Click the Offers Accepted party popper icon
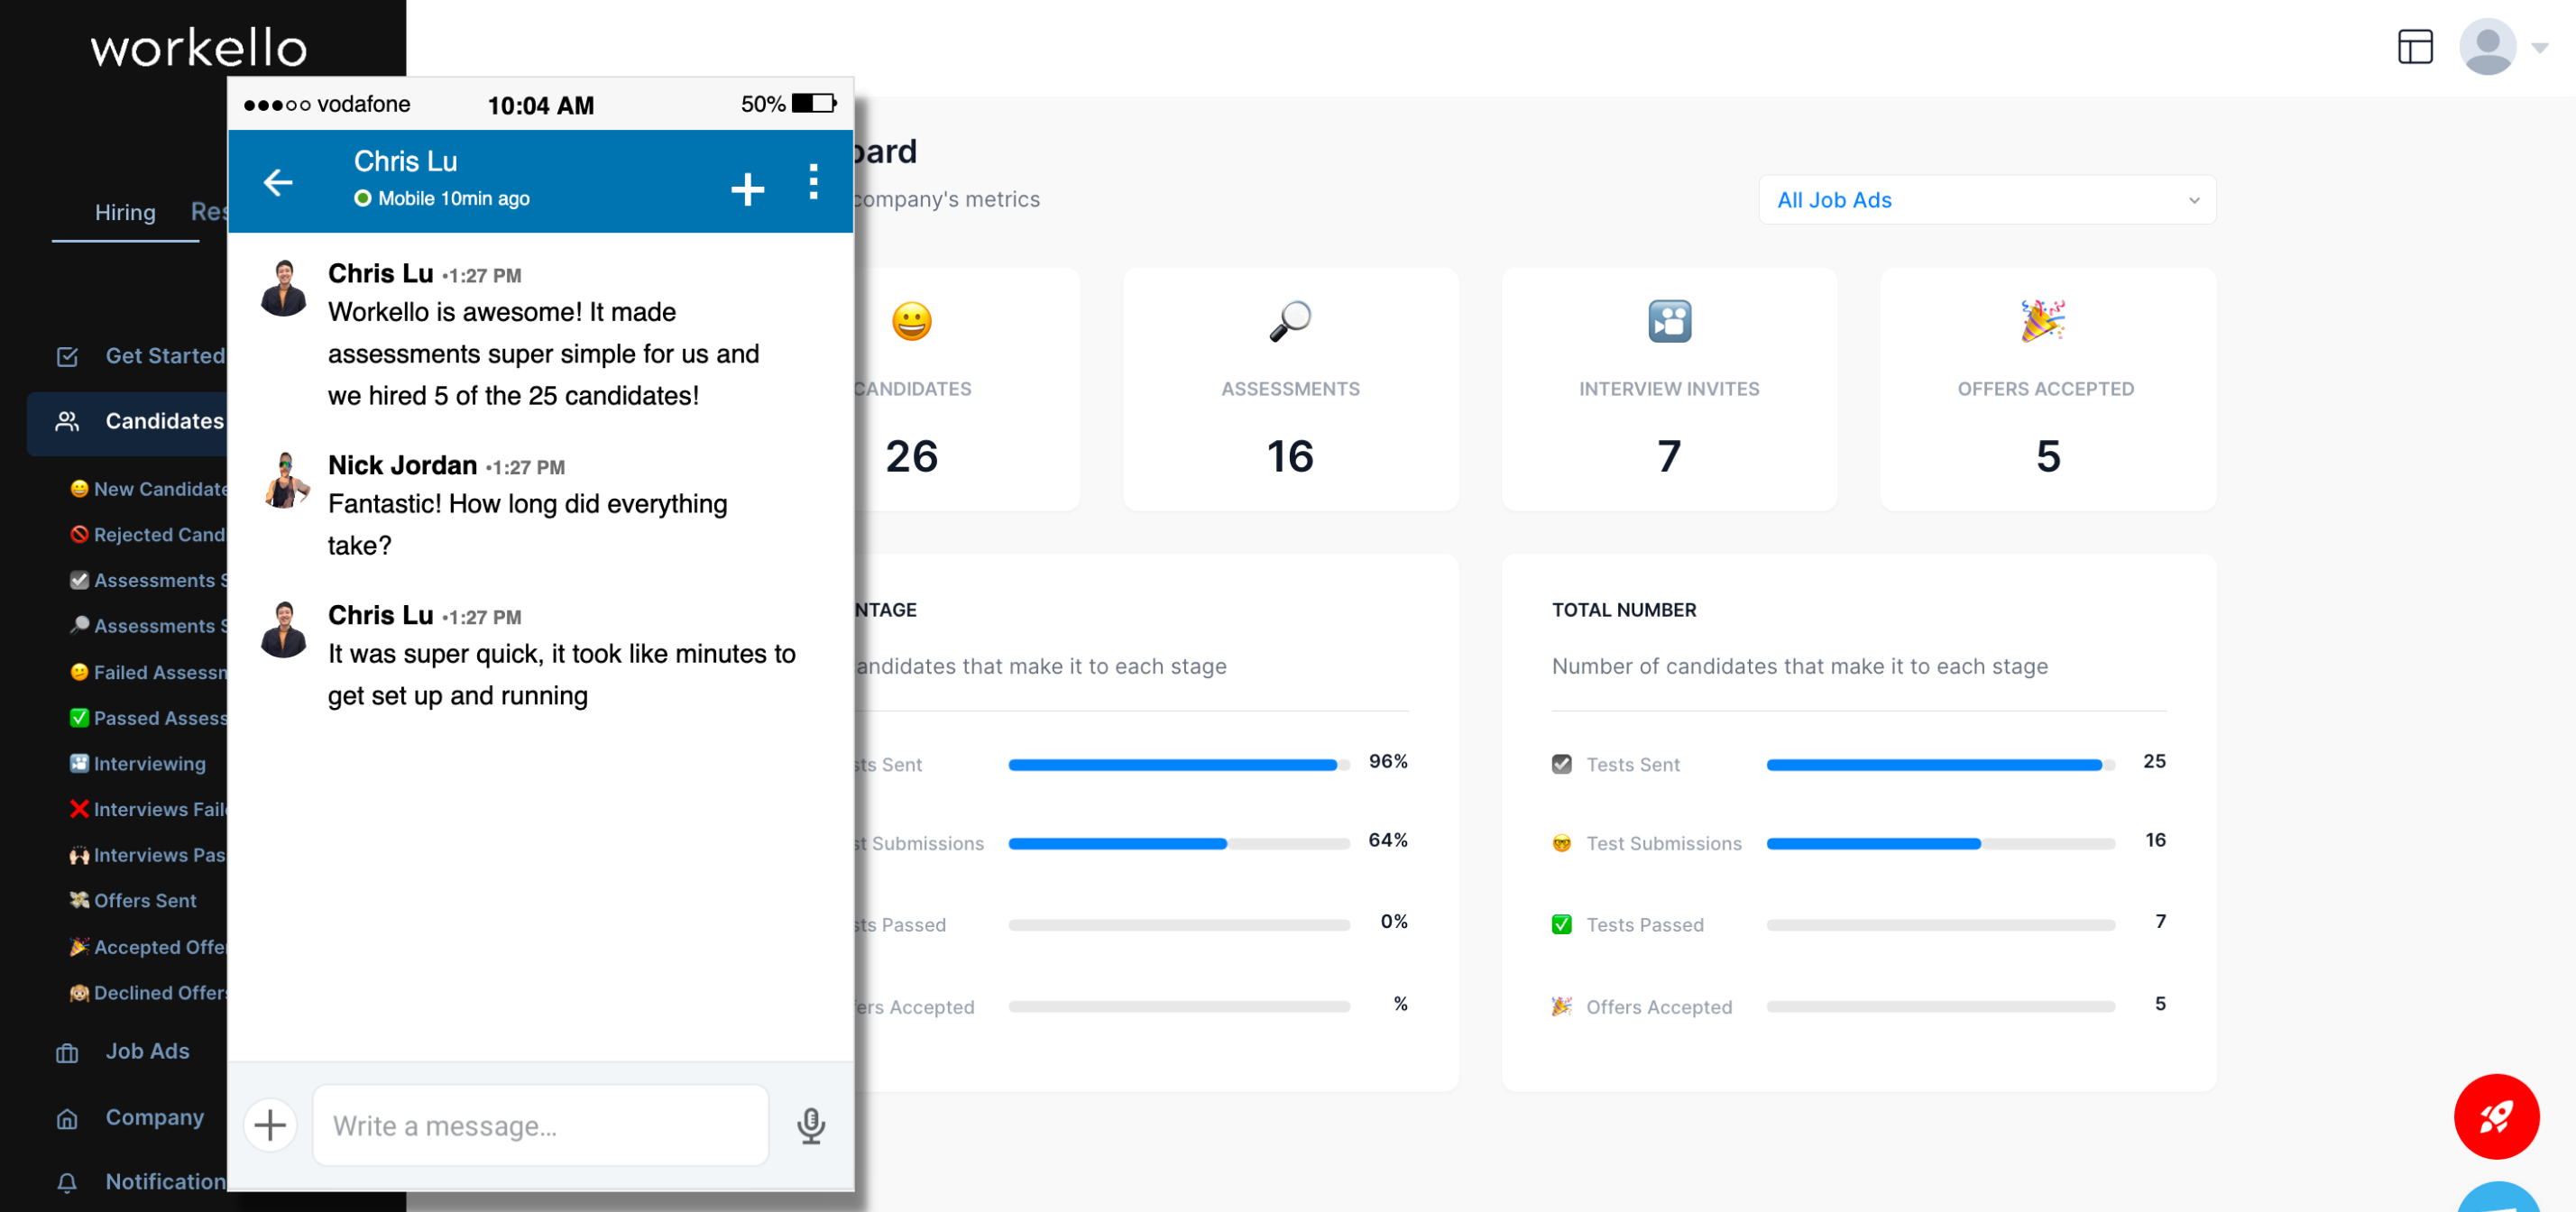 pos(2043,321)
